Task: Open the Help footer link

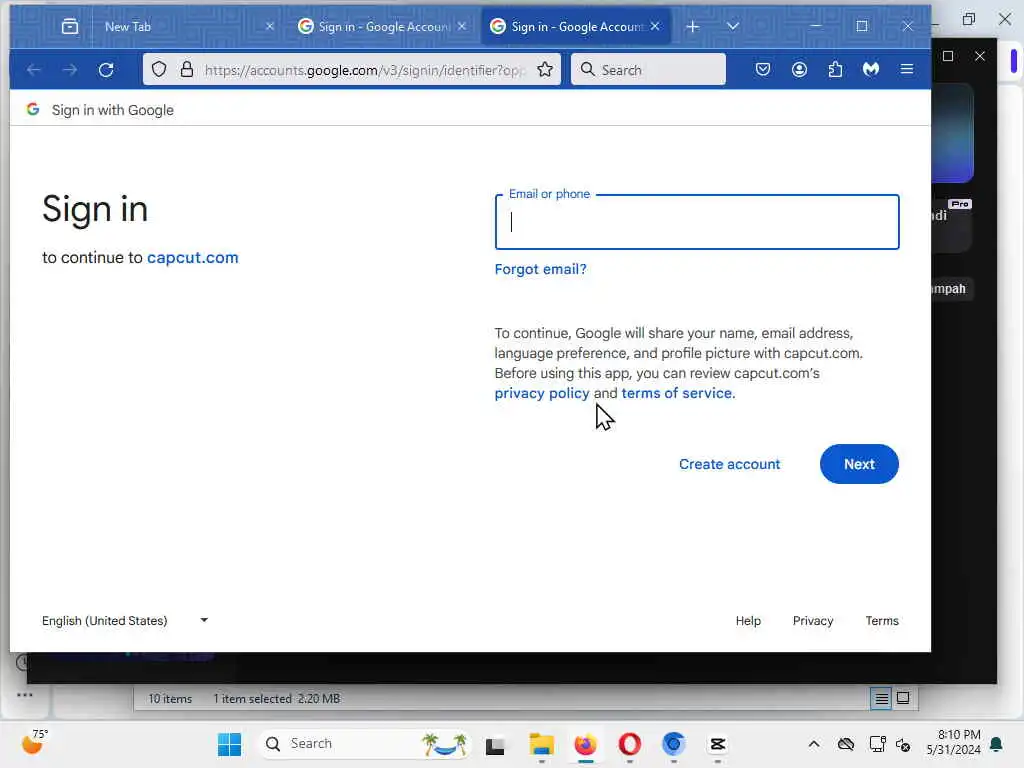Action: 748,620
